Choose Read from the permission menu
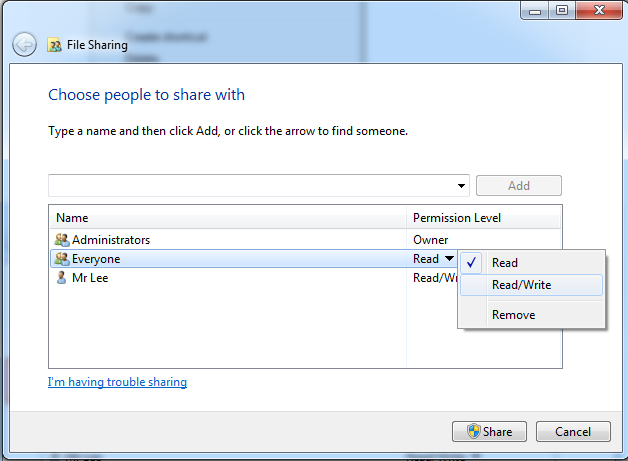 point(505,263)
